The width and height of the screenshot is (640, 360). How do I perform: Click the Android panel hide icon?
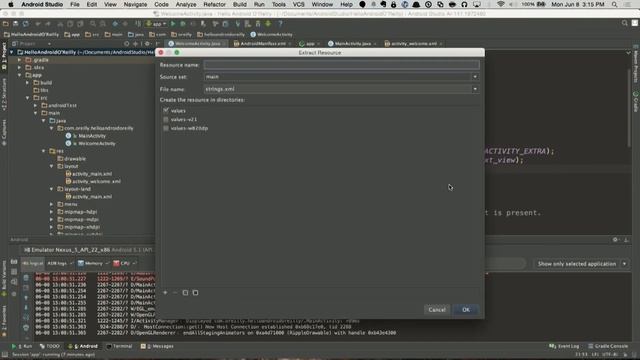click(x=627, y=240)
